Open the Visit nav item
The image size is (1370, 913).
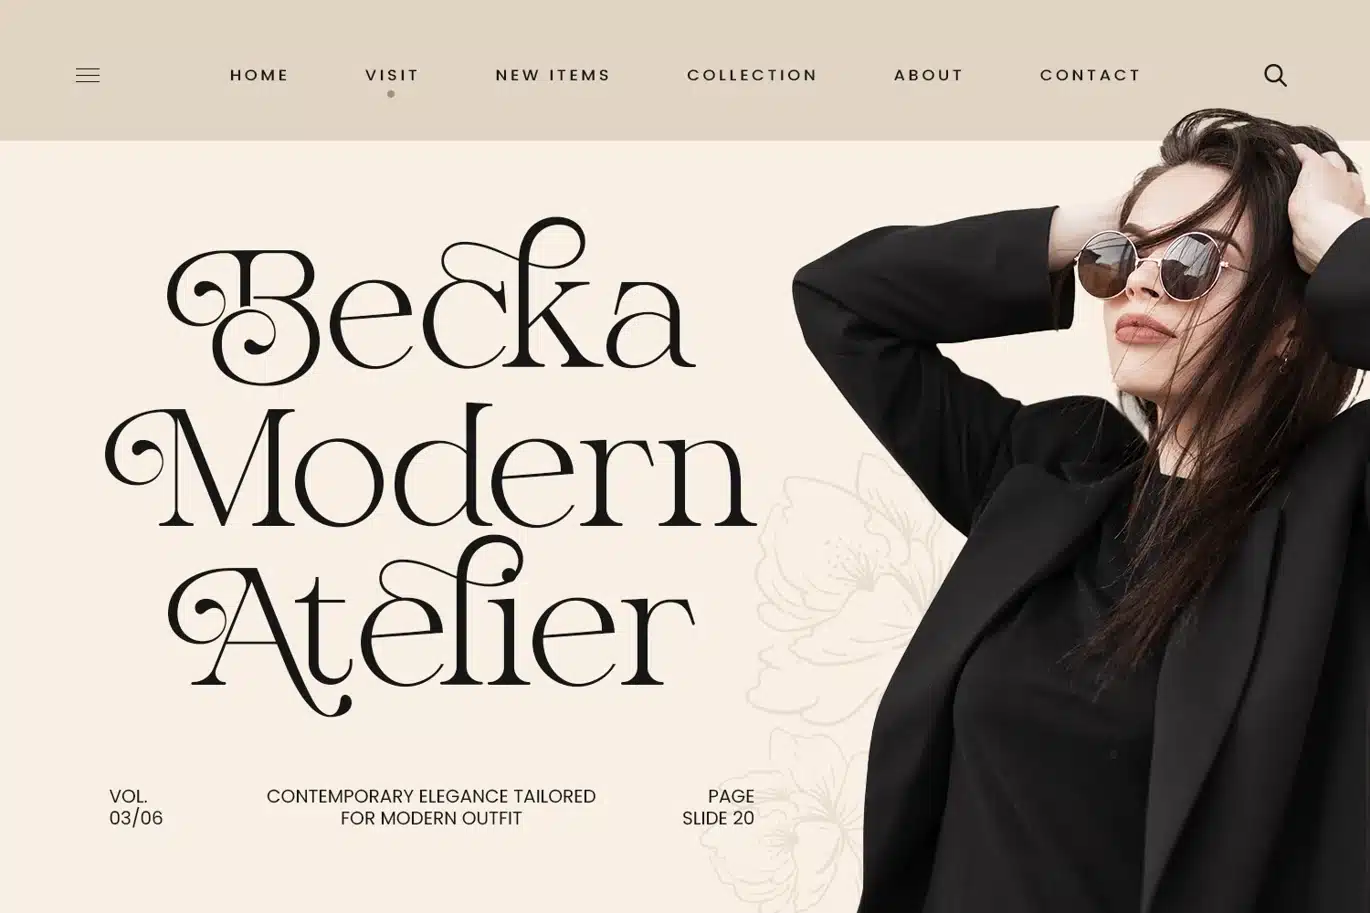tap(392, 75)
